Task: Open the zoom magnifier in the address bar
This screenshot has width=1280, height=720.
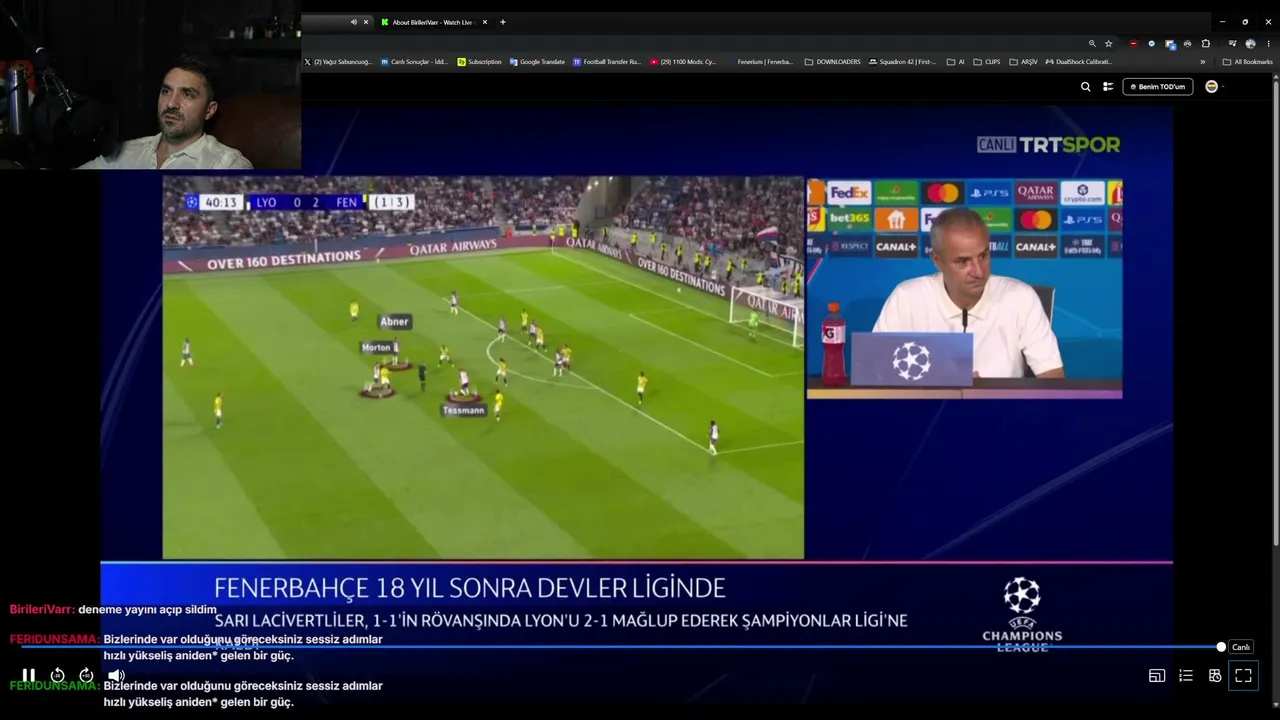Action: point(1093,44)
